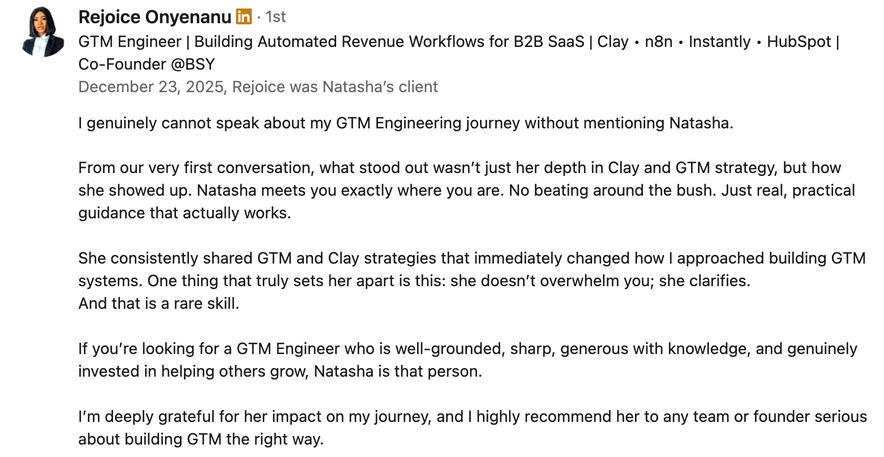Image resolution: width=884 pixels, height=457 pixels.
Task: Click the gold LinkedIn premium badge icon
Action: (x=244, y=17)
